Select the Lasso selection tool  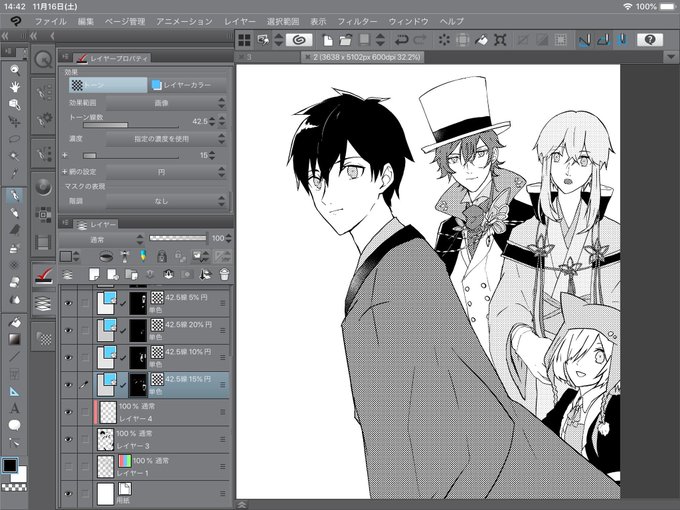click(14, 139)
